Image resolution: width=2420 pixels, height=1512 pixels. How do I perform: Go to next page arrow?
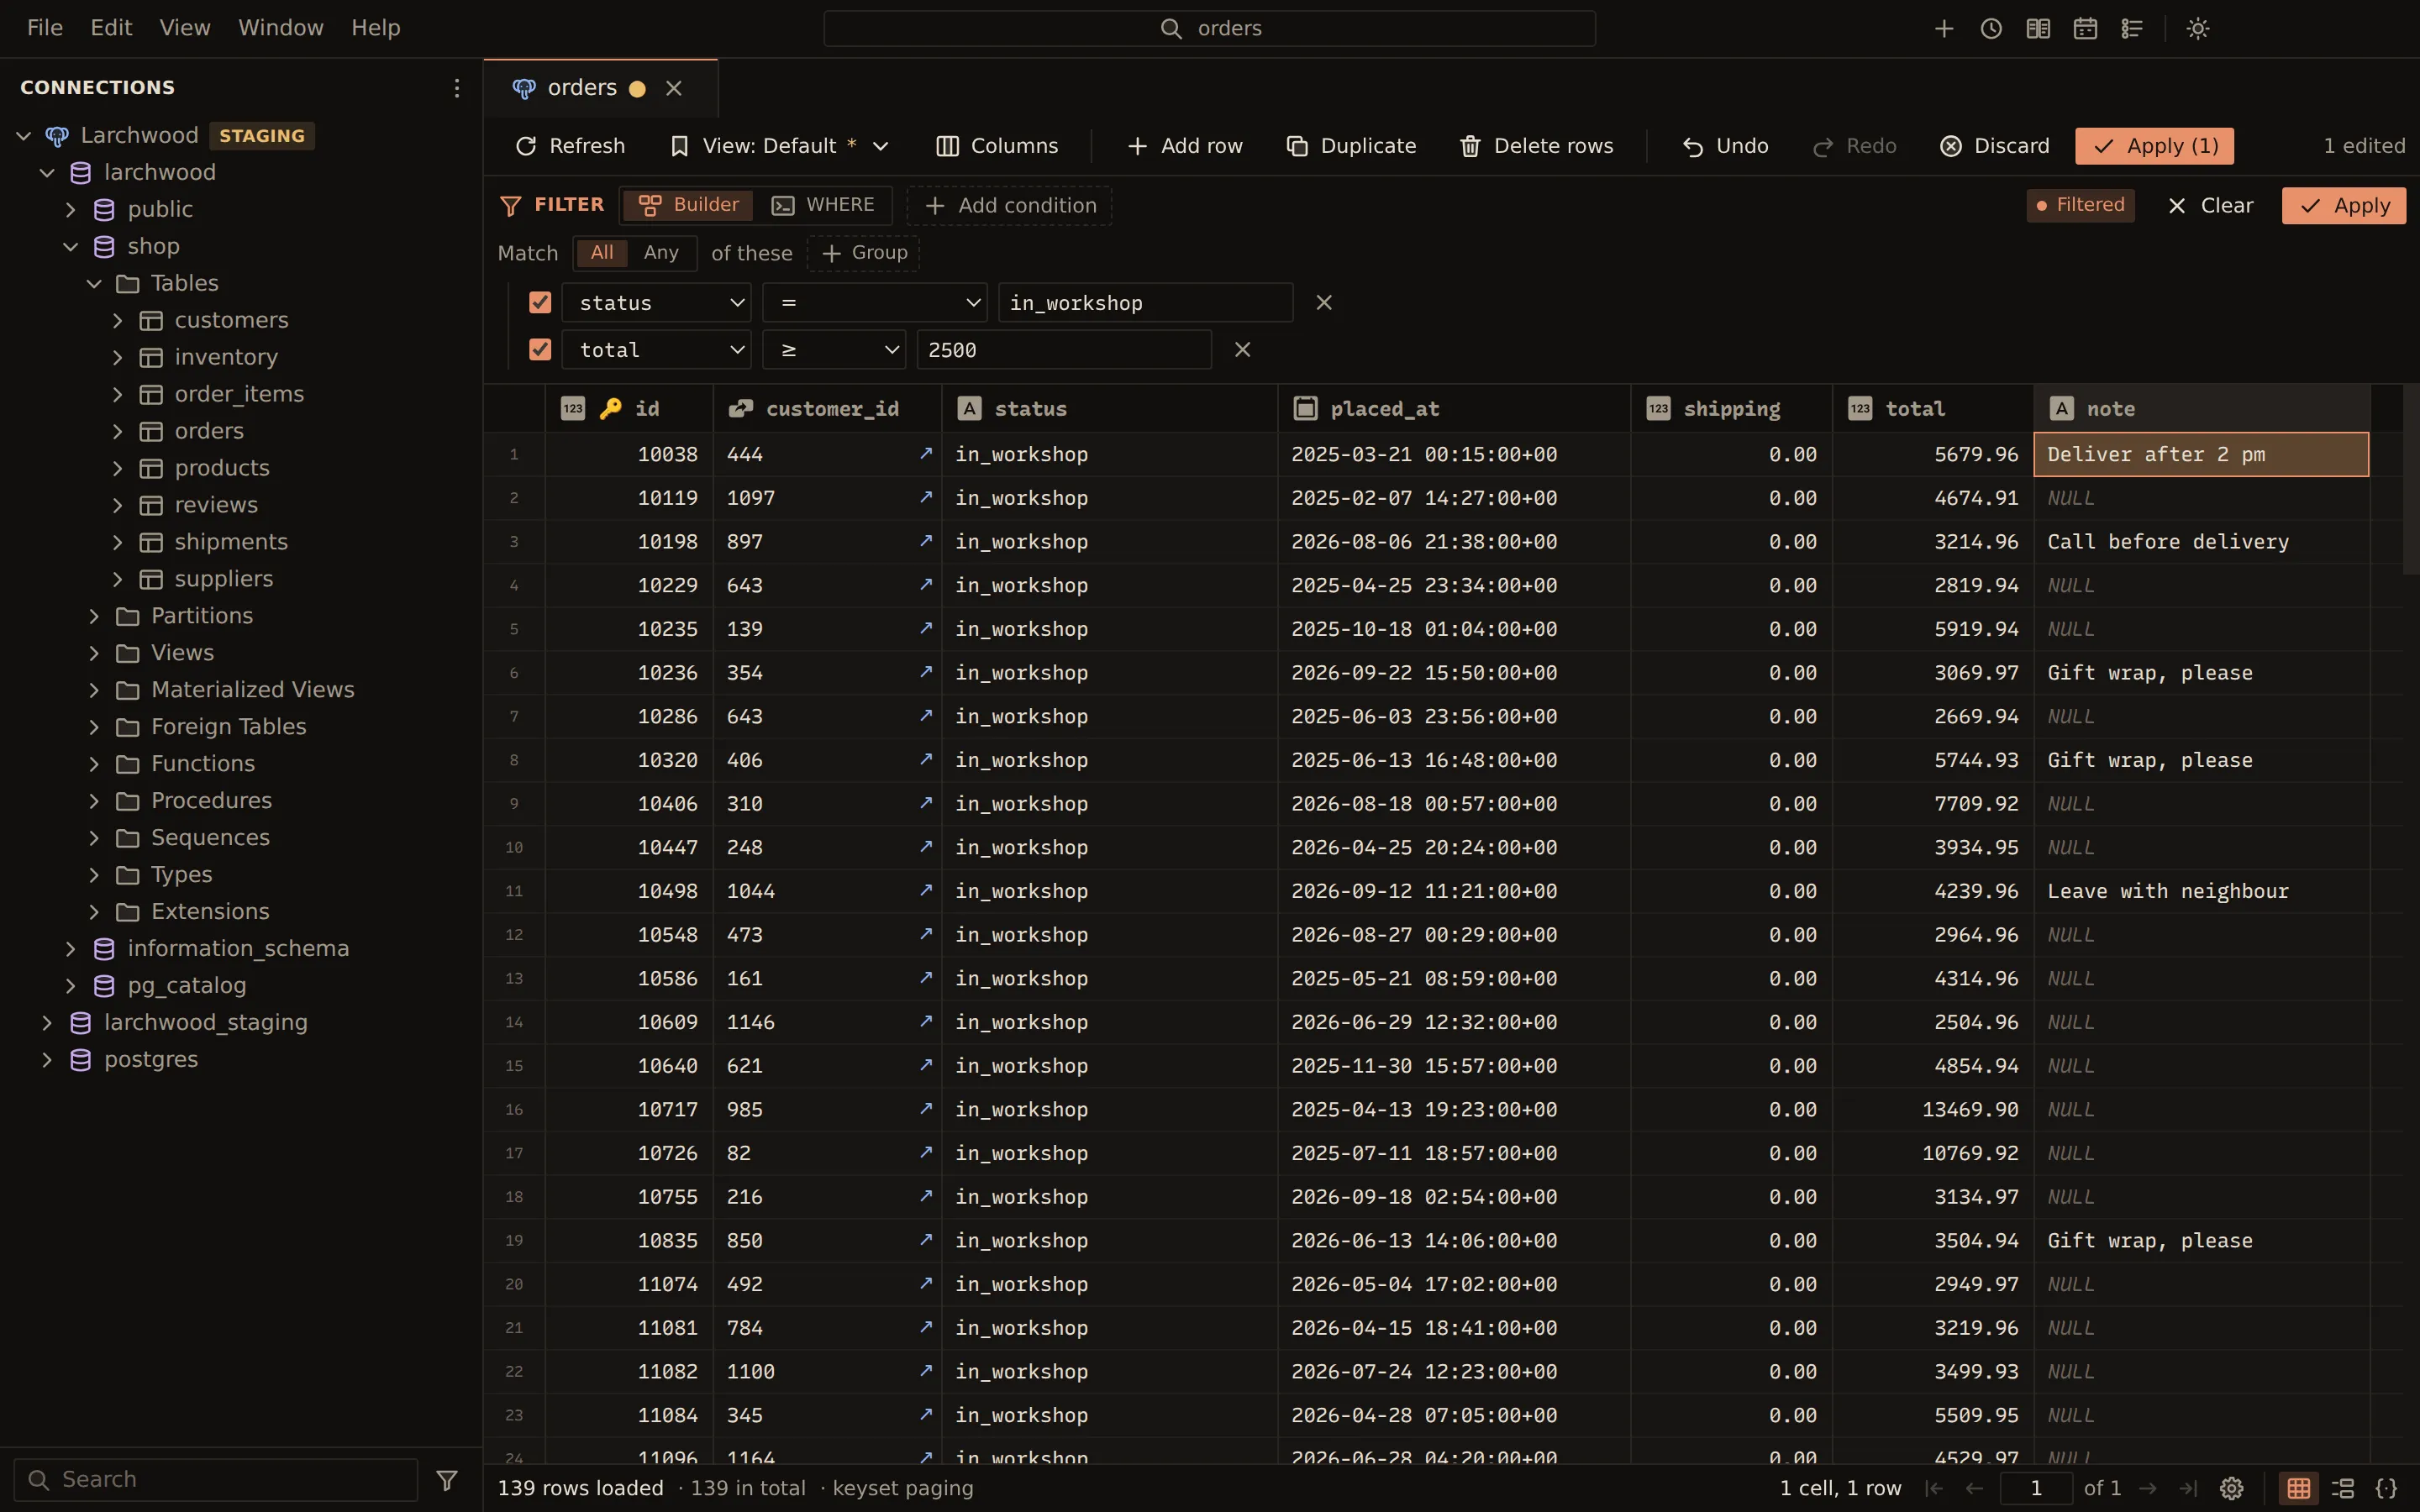tap(2147, 1488)
